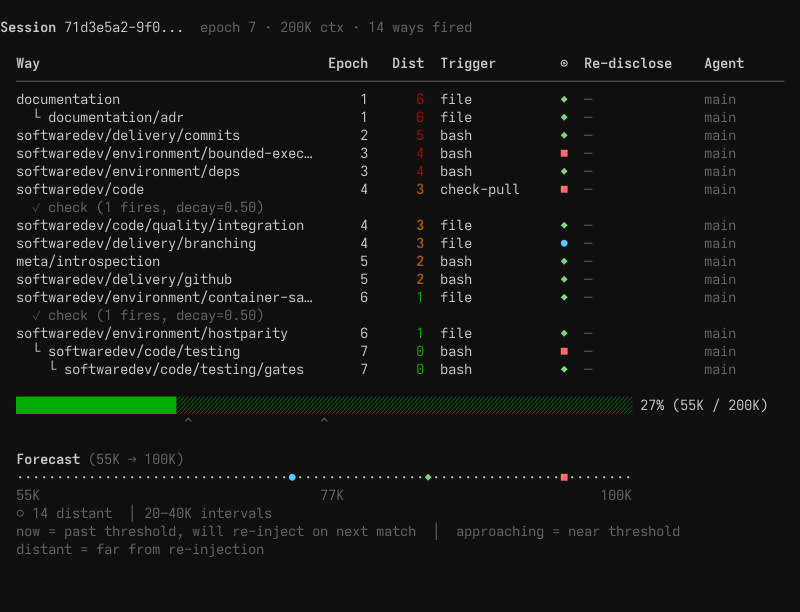Click green diamond in meta/introspection row

click(x=564, y=261)
